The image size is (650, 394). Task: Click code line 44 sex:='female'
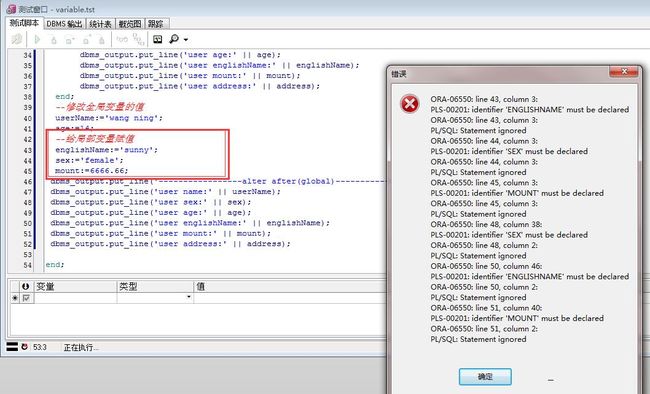(x=89, y=160)
